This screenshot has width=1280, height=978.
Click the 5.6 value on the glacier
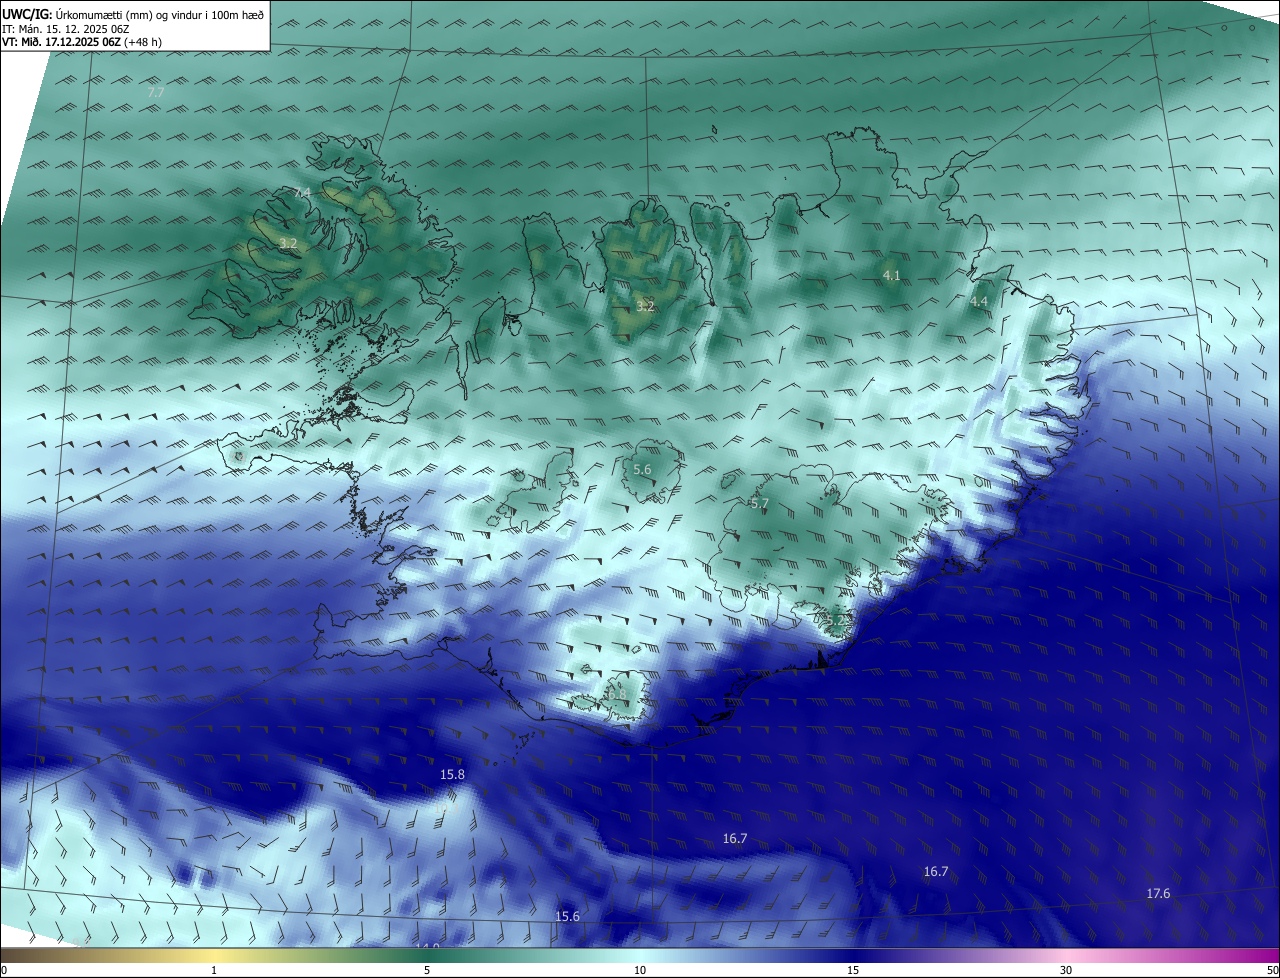(643, 469)
